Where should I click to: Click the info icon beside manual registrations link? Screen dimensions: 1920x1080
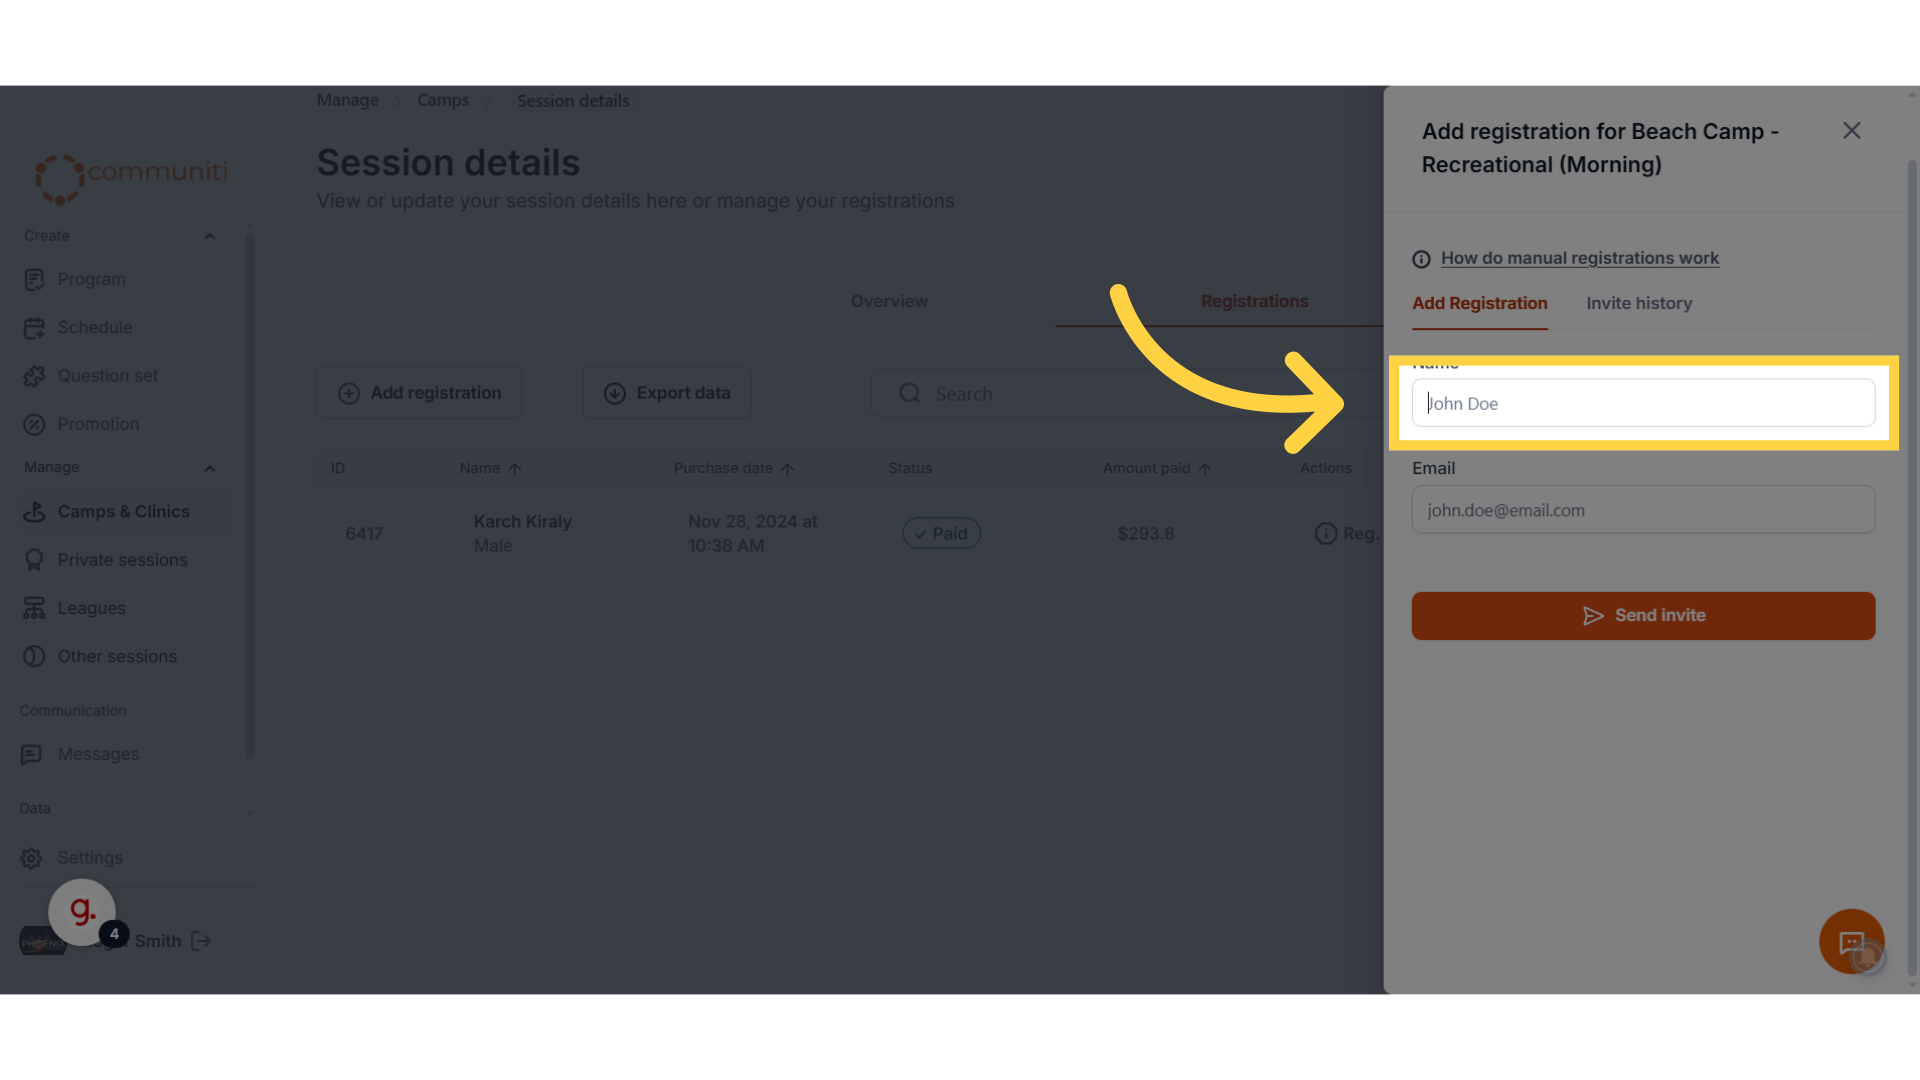click(1421, 259)
